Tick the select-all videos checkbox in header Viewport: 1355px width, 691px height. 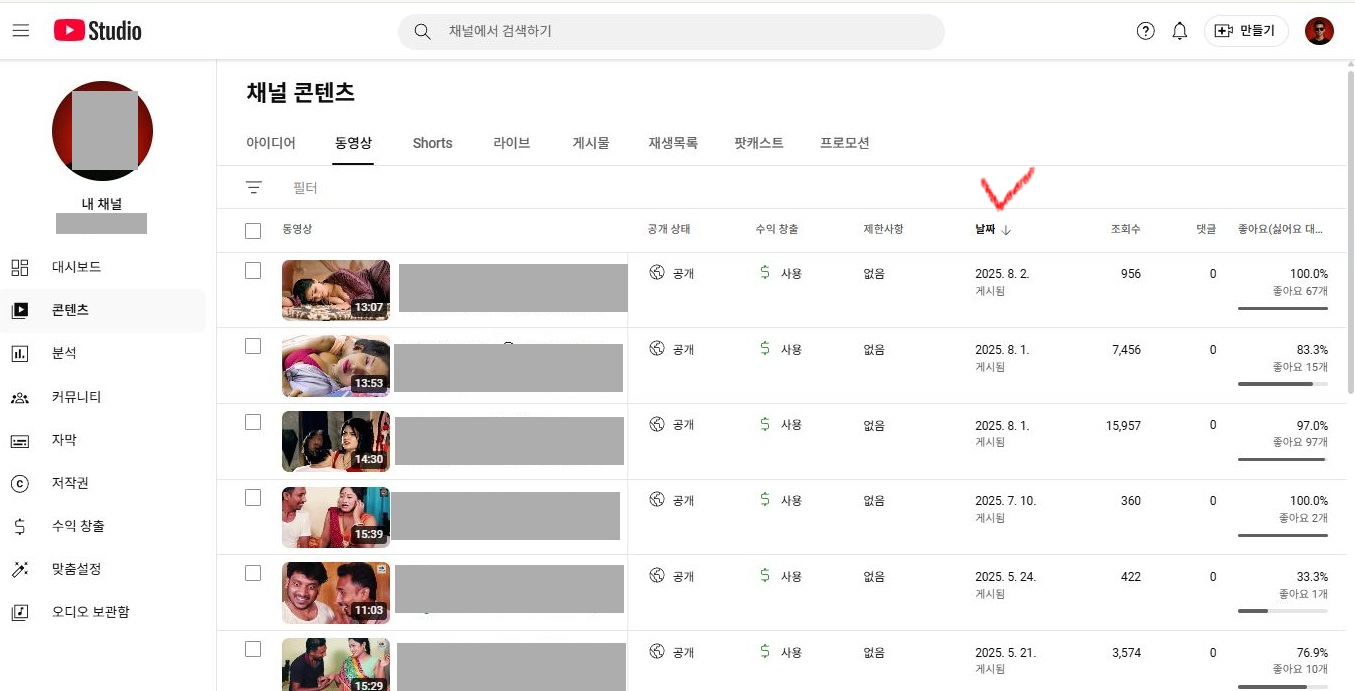[253, 231]
